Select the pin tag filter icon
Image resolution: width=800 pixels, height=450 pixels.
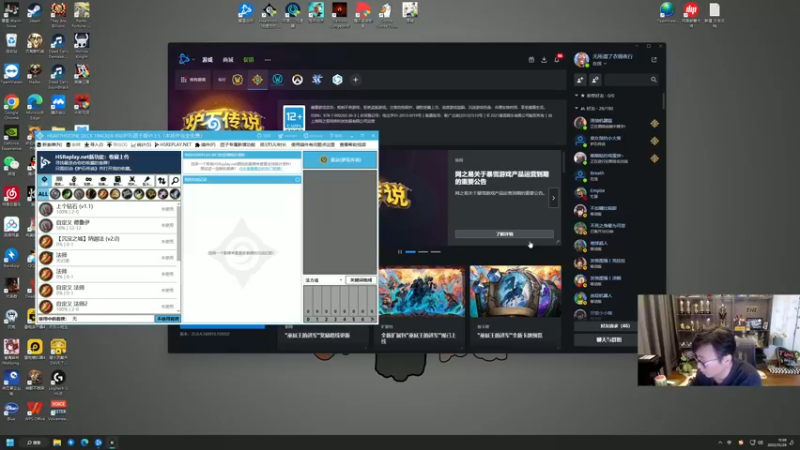(146, 181)
